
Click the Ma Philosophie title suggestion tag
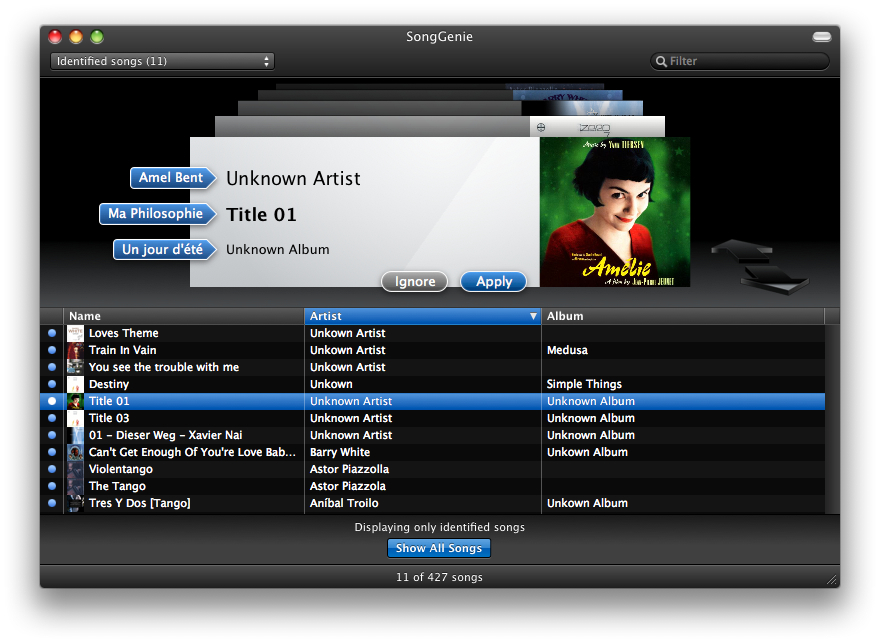click(x=157, y=214)
